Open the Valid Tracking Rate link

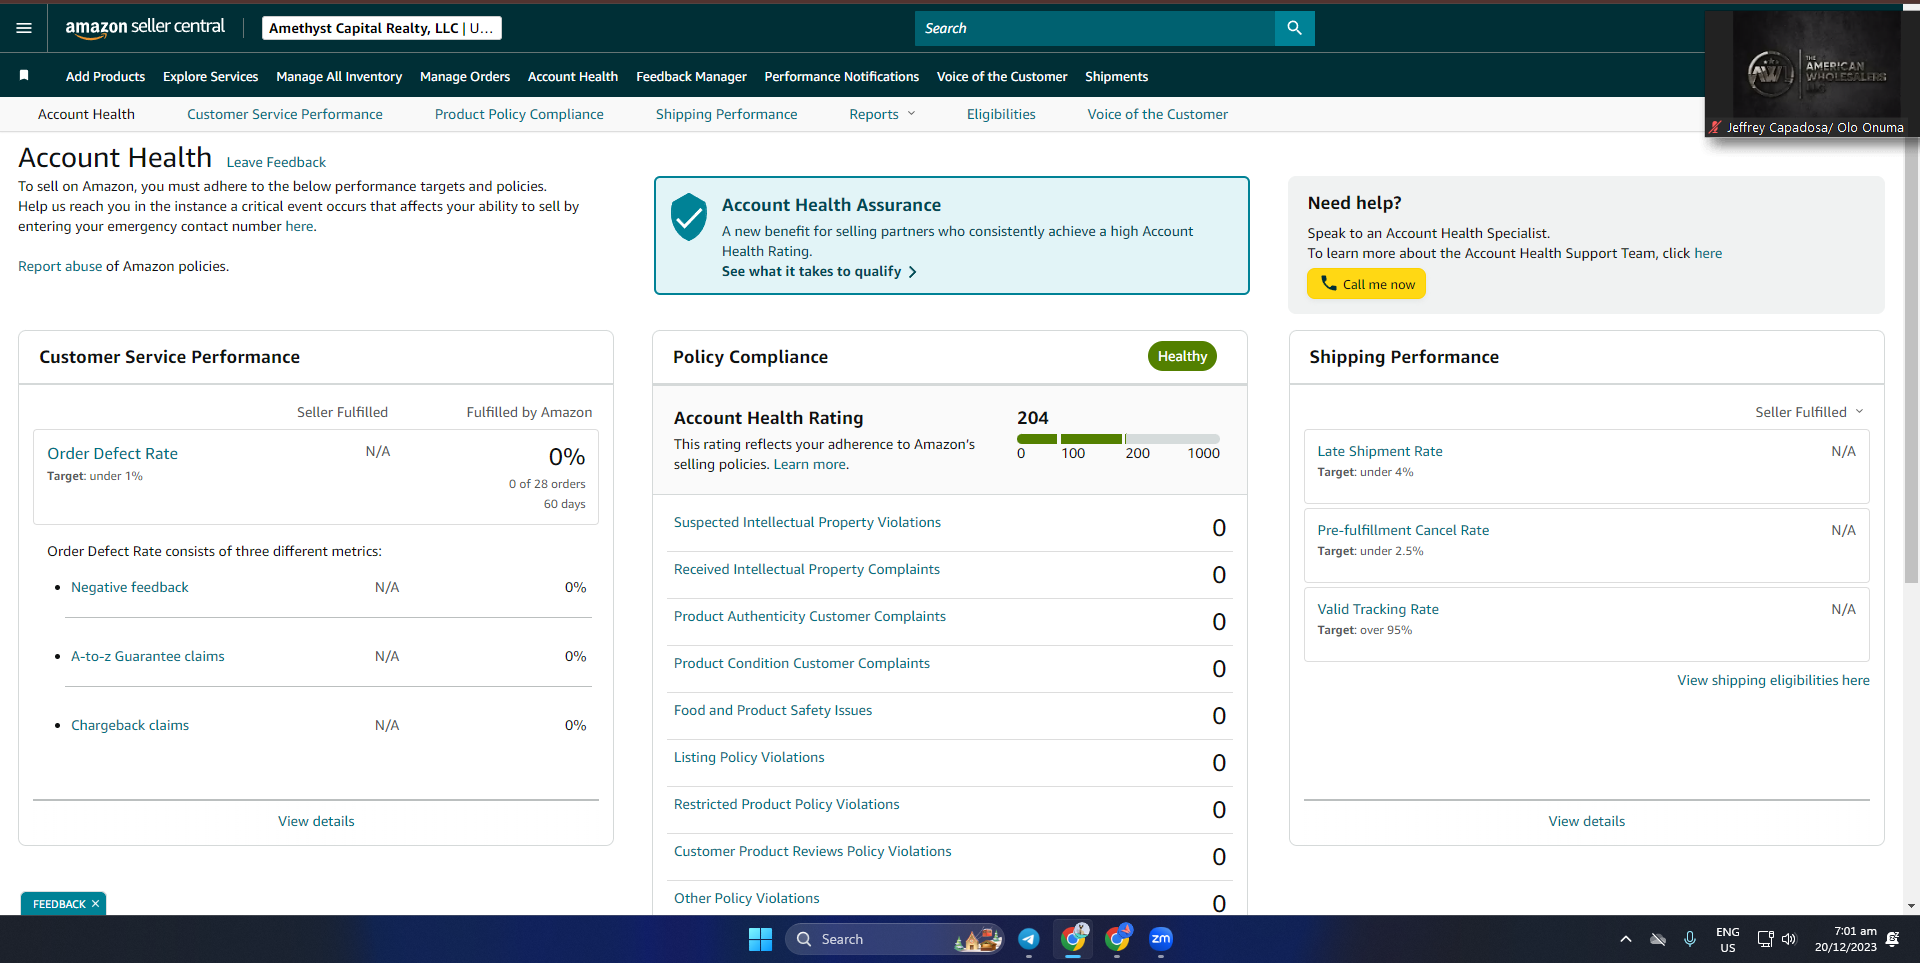tap(1378, 609)
